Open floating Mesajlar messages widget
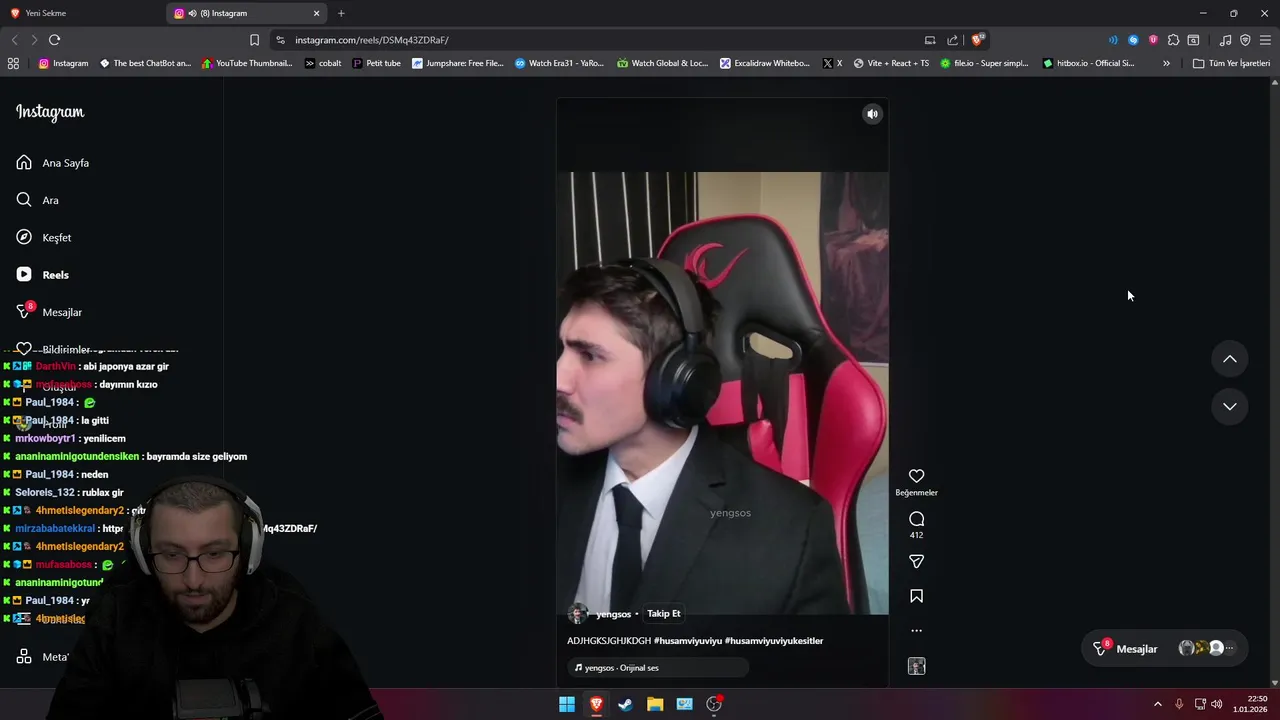This screenshot has height=720, width=1280. click(1164, 649)
